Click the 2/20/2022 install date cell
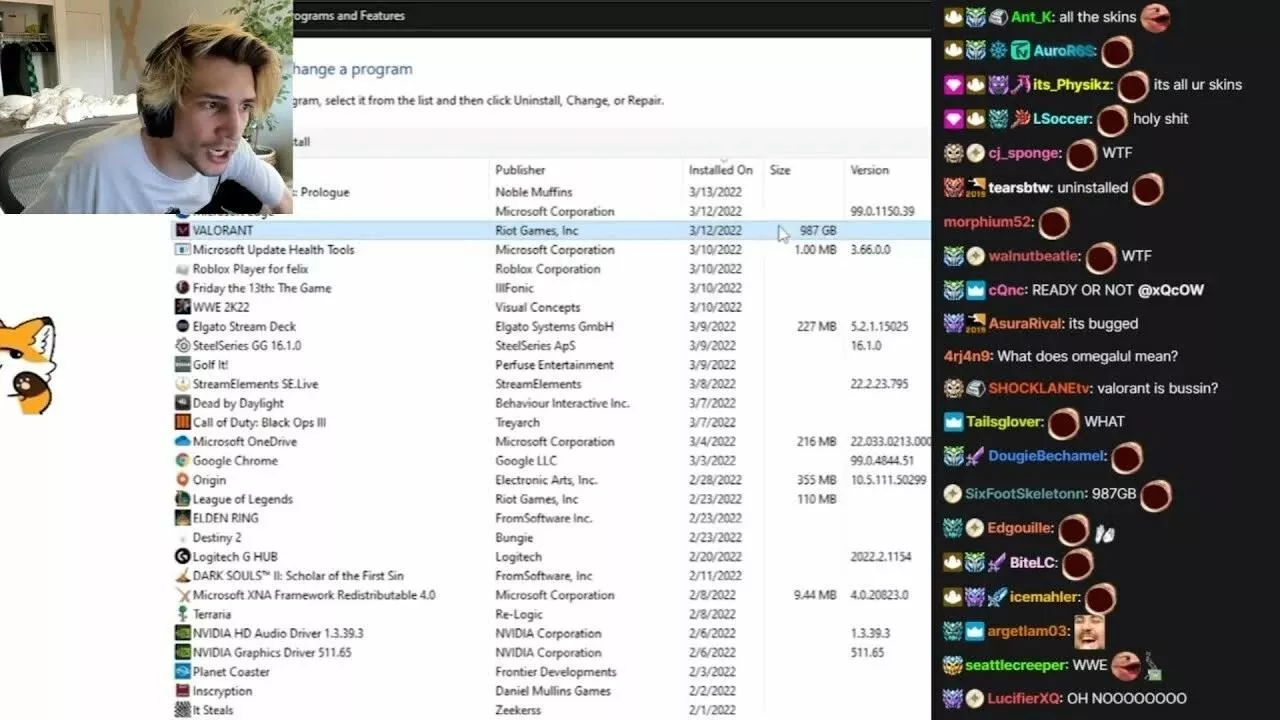Image resolution: width=1280 pixels, height=720 pixels. coord(715,557)
